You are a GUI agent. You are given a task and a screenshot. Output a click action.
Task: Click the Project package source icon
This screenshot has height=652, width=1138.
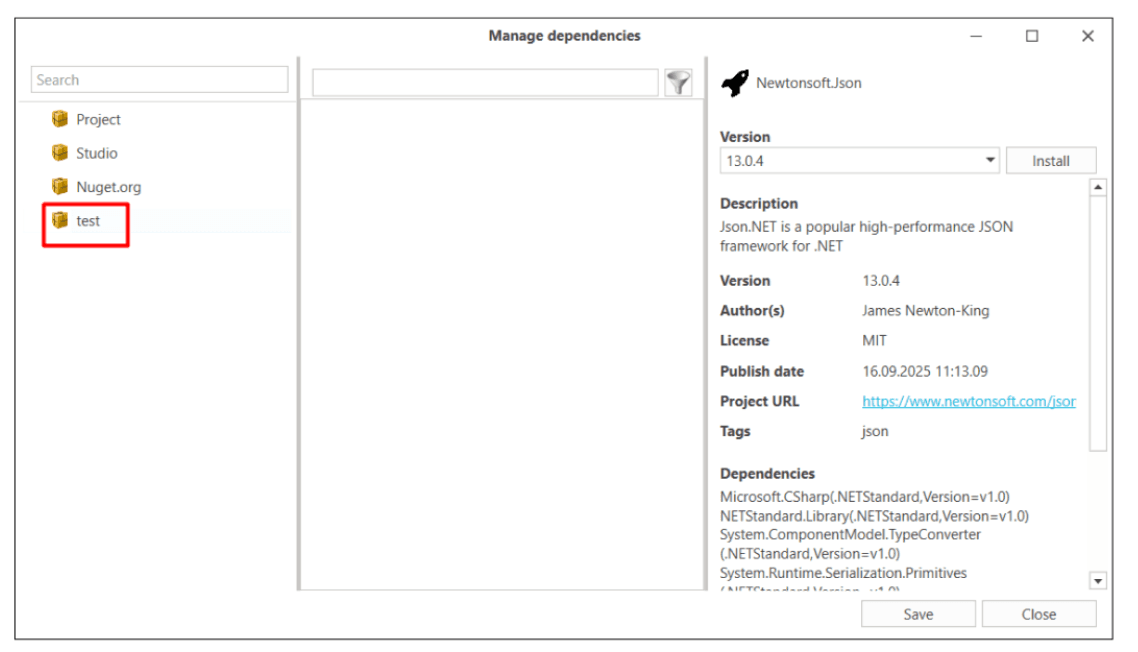(59, 119)
